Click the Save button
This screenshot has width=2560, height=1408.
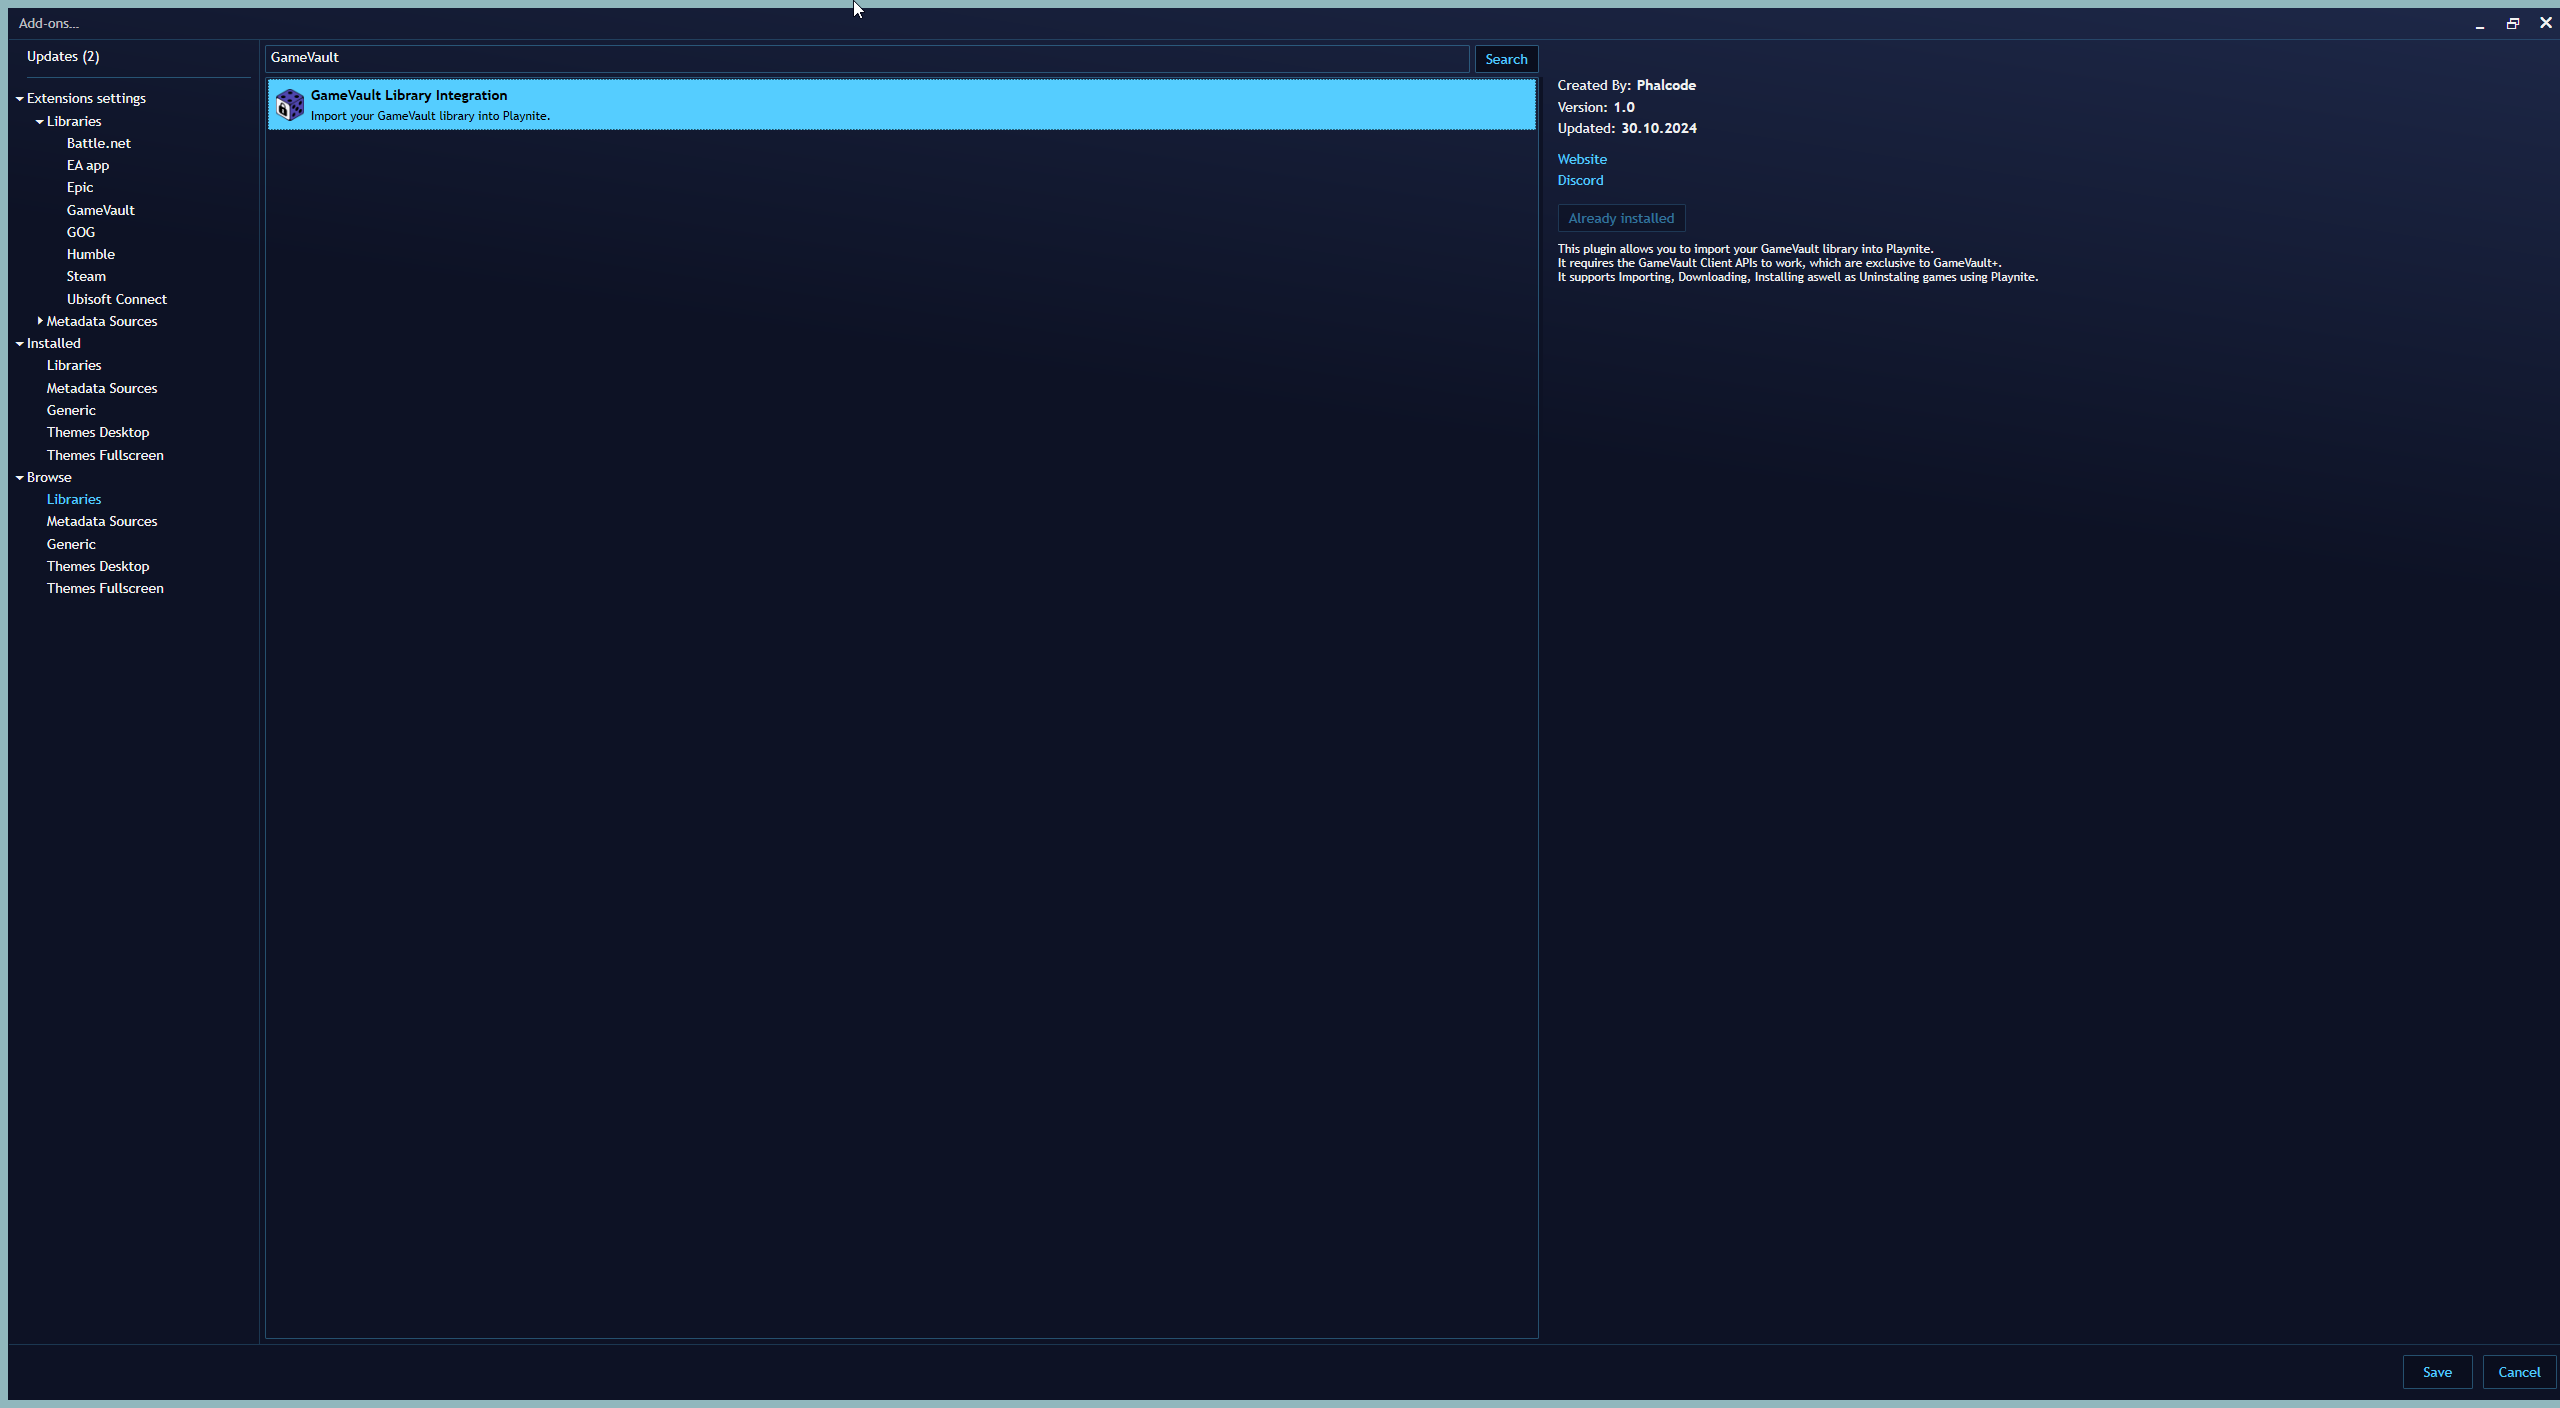click(2437, 1372)
